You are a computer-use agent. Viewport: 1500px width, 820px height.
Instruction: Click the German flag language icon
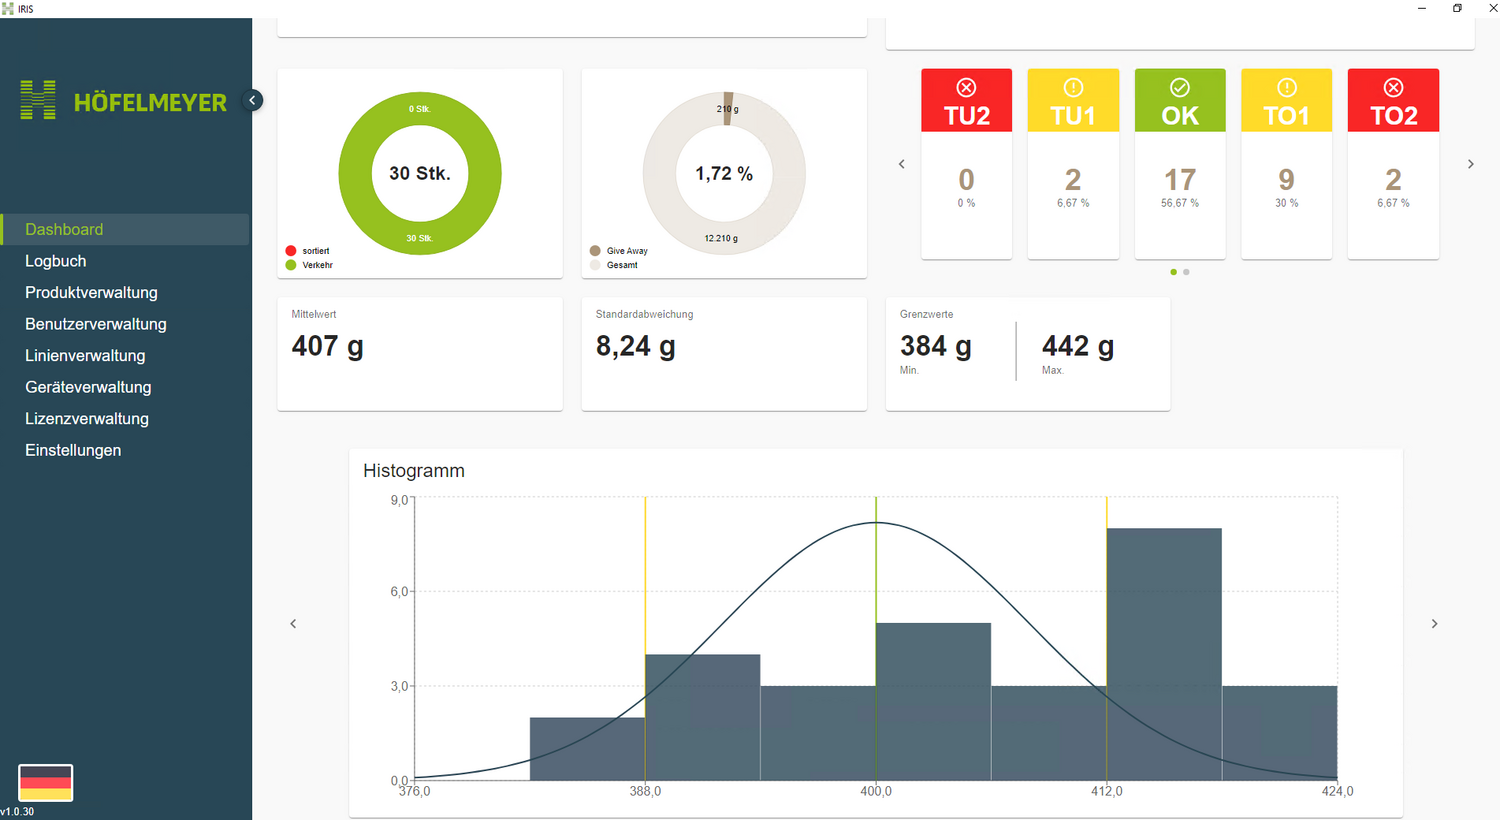pos(46,782)
